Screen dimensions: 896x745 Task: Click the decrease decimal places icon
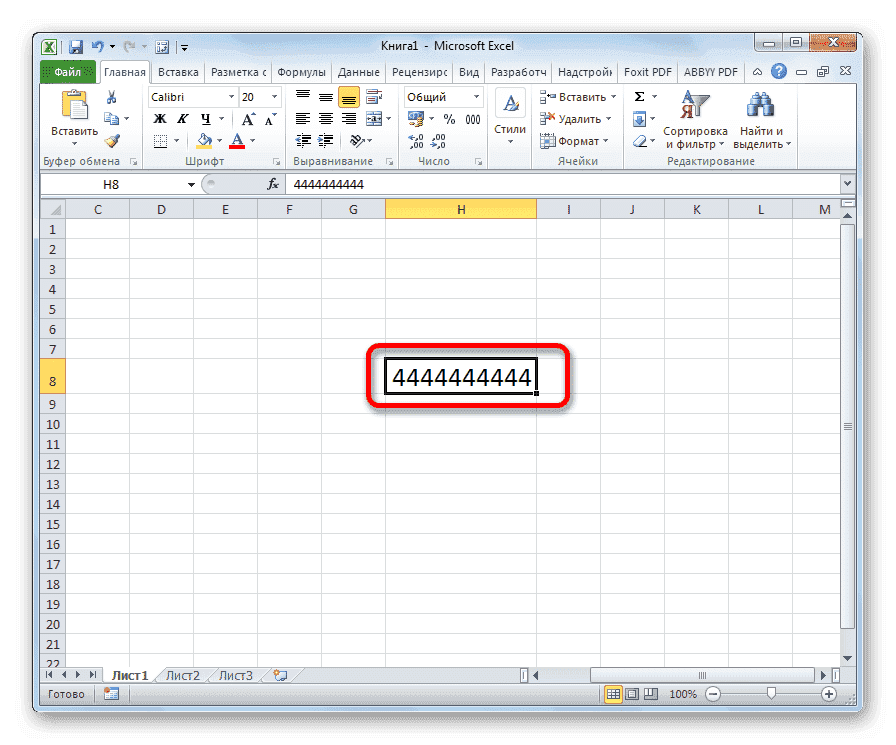tap(438, 142)
